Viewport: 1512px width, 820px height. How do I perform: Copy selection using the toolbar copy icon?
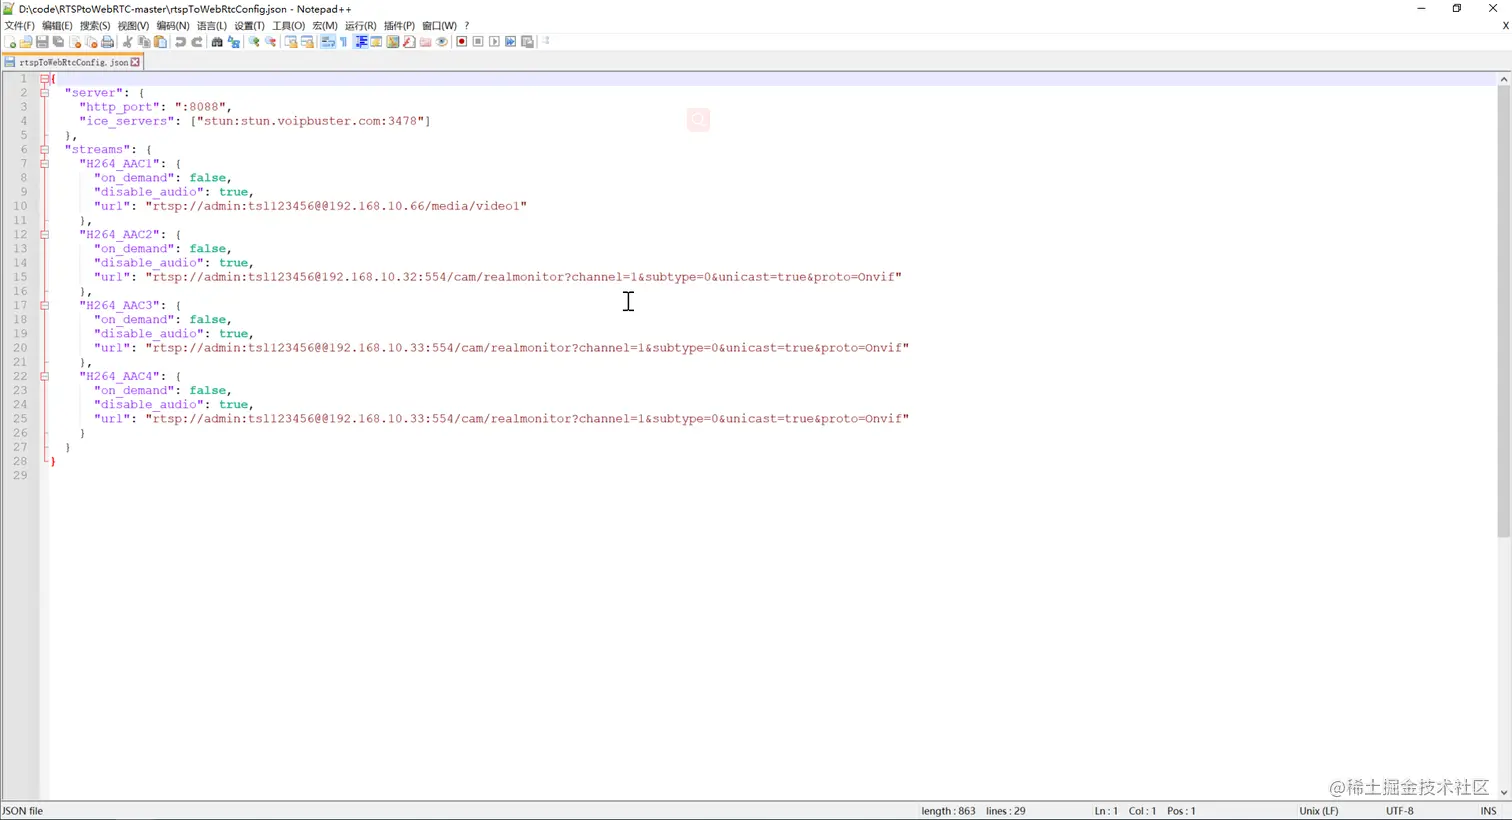(x=144, y=42)
